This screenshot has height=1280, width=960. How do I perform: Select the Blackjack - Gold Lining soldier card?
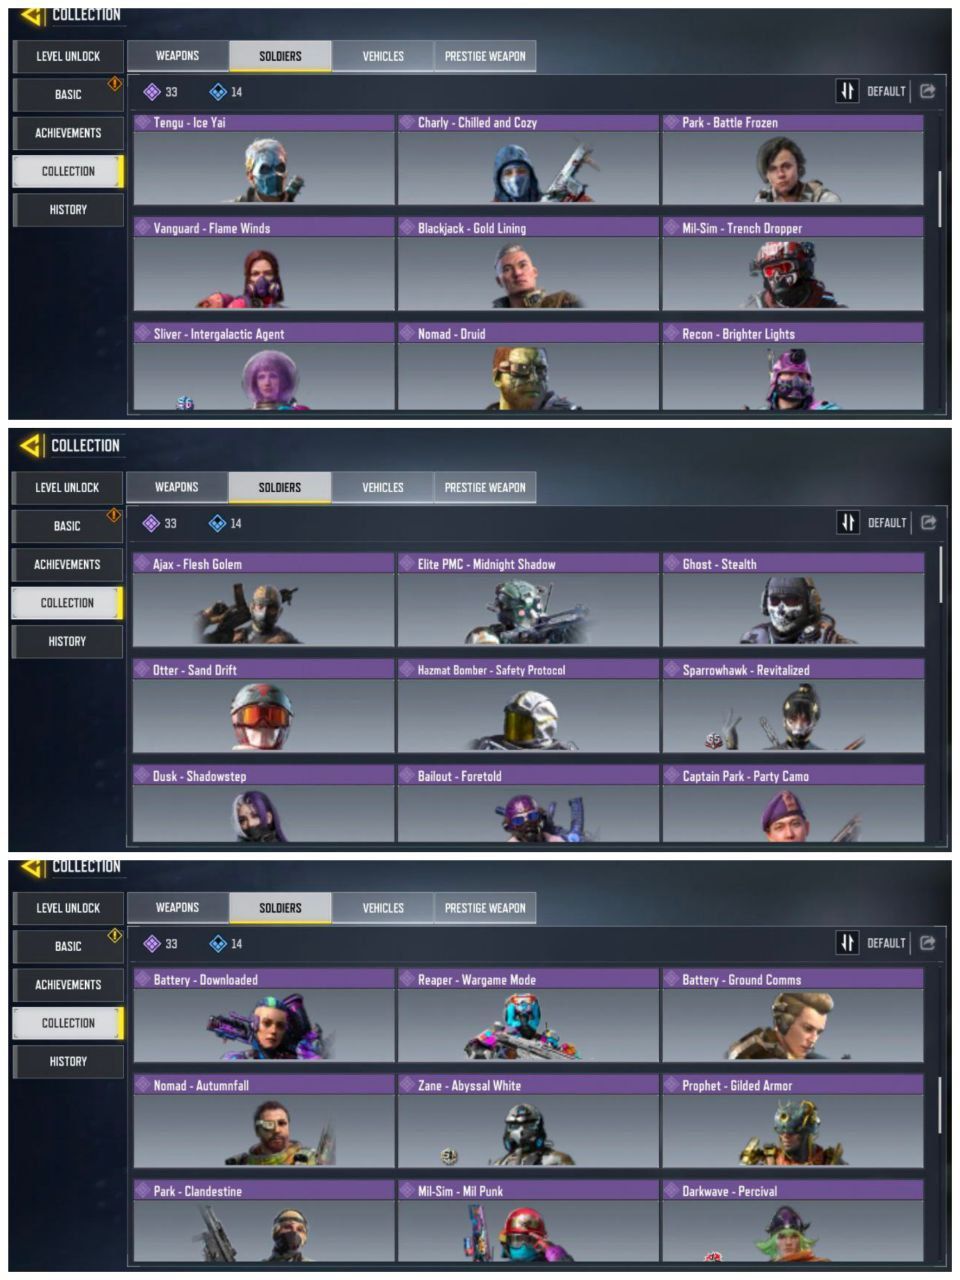tap(528, 264)
